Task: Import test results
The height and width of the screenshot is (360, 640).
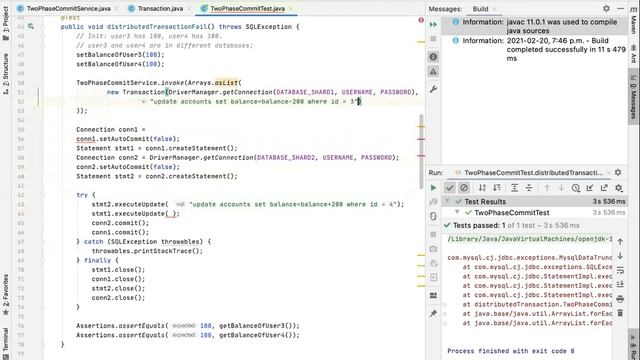Action: [x=590, y=188]
